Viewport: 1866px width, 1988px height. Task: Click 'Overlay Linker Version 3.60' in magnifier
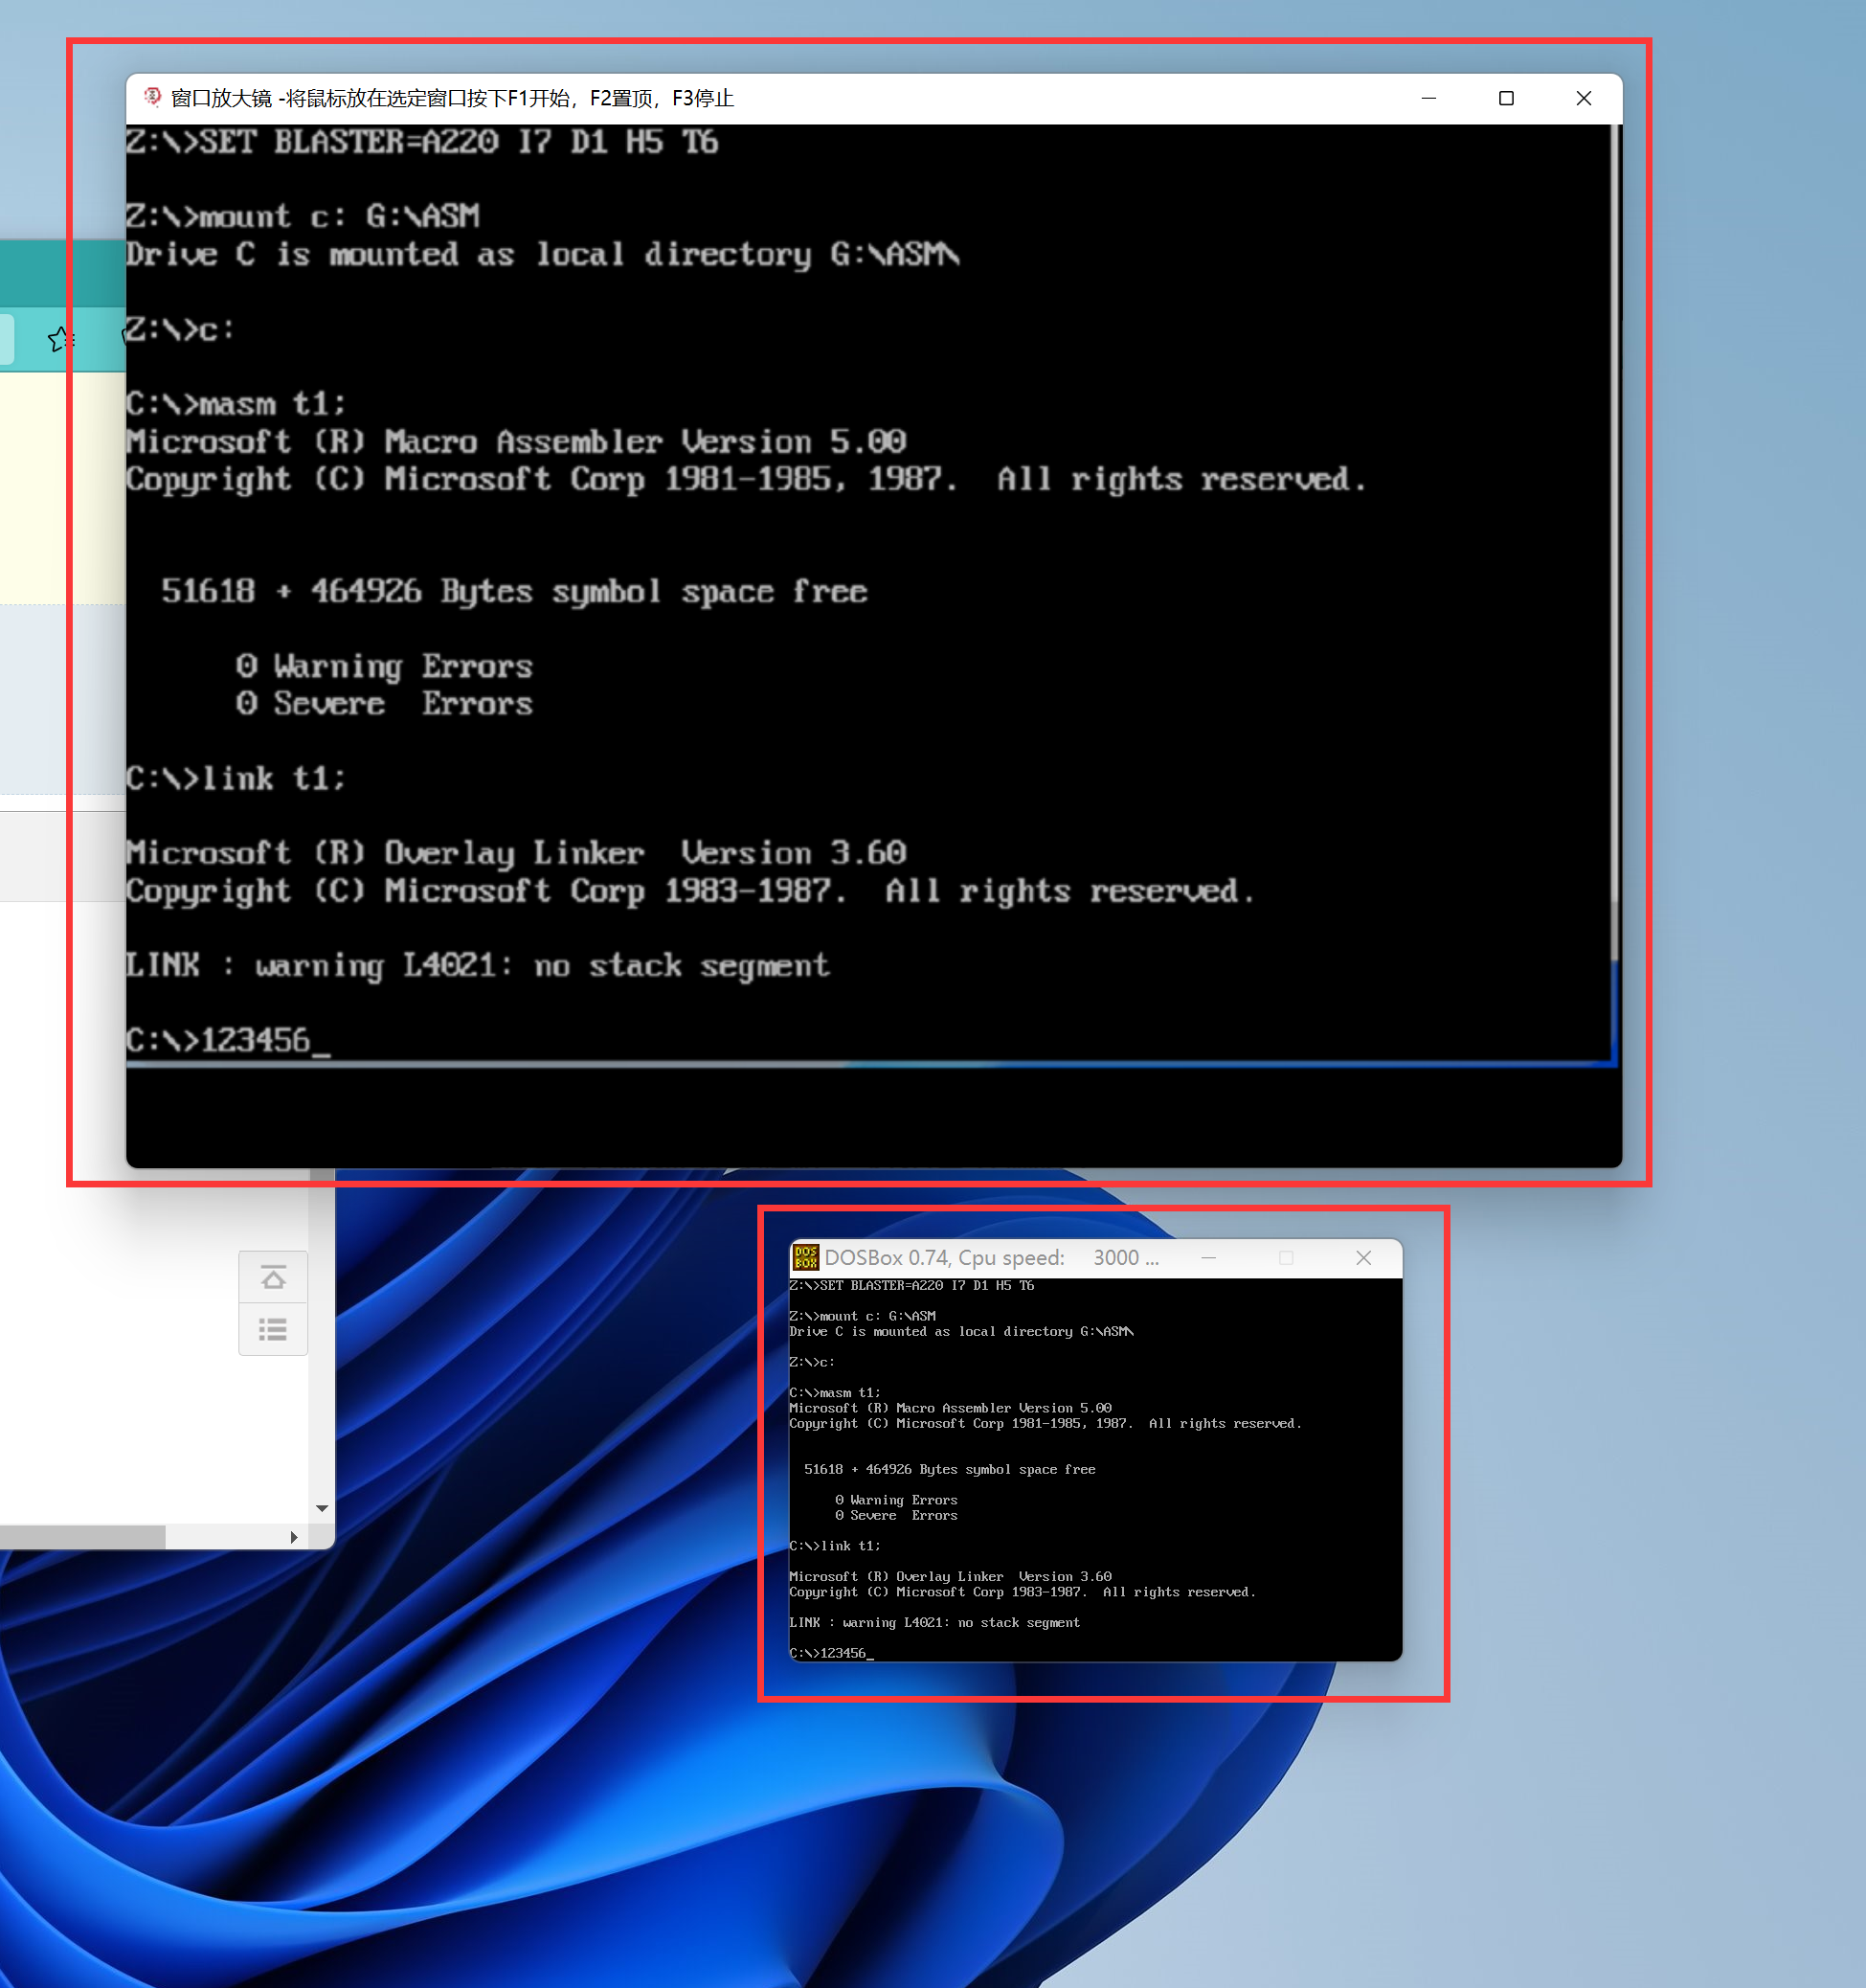click(x=645, y=852)
